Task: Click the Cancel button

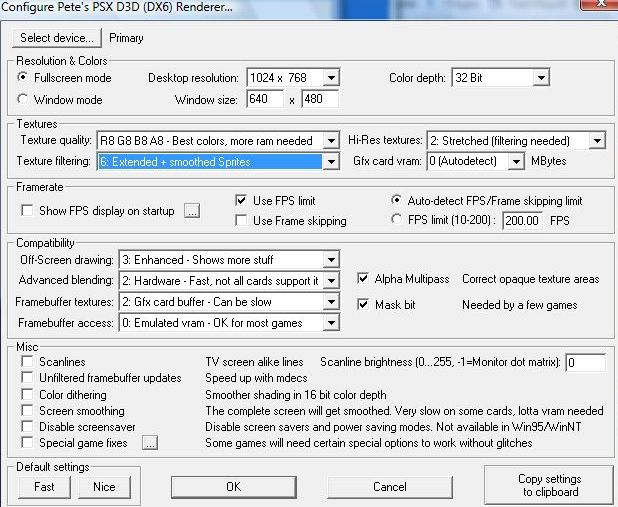Action: click(x=390, y=487)
